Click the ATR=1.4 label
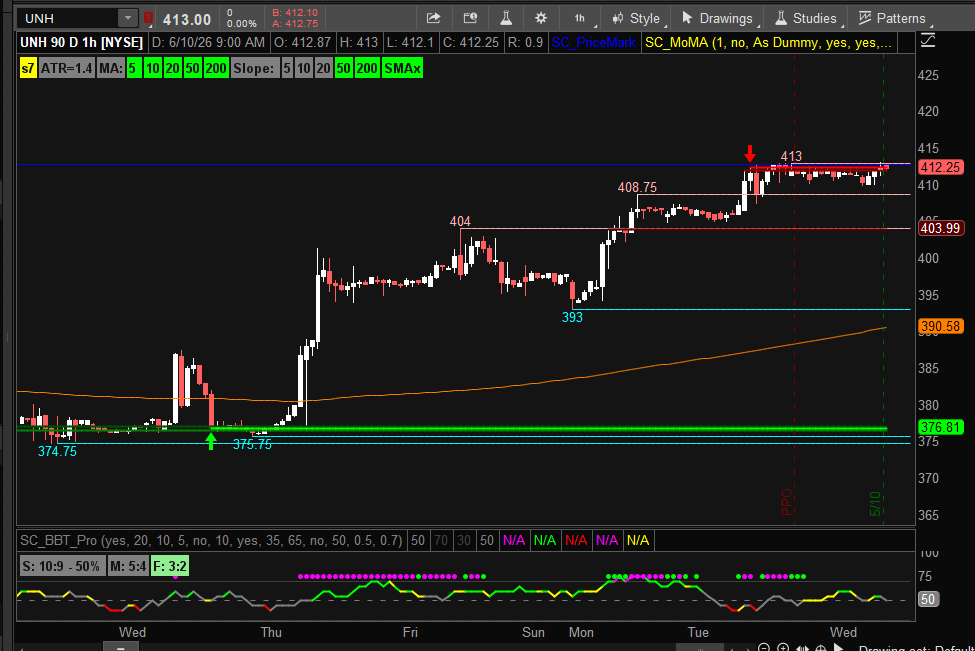Image resolution: width=975 pixels, height=651 pixels. (67, 68)
